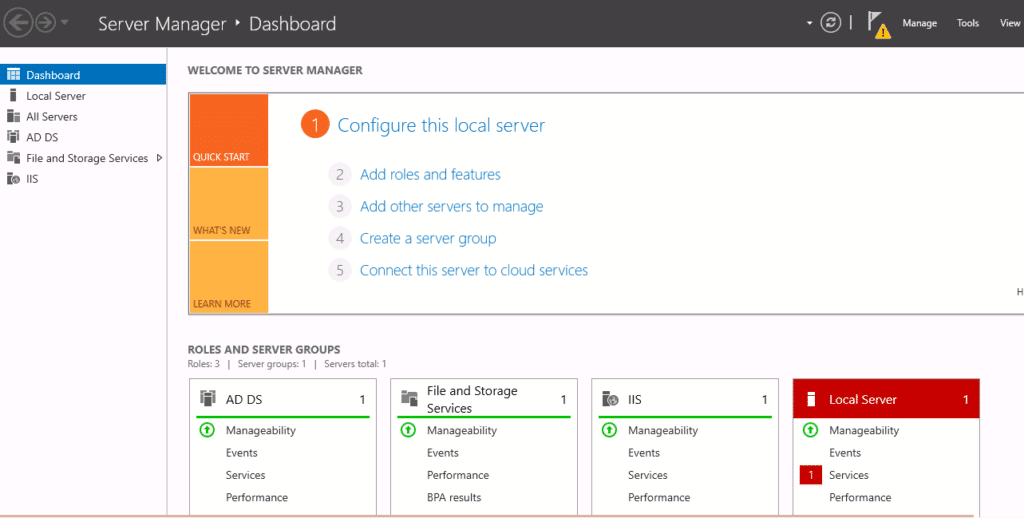
Task: Open Services in IIS tile
Action: (x=648, y=475)
